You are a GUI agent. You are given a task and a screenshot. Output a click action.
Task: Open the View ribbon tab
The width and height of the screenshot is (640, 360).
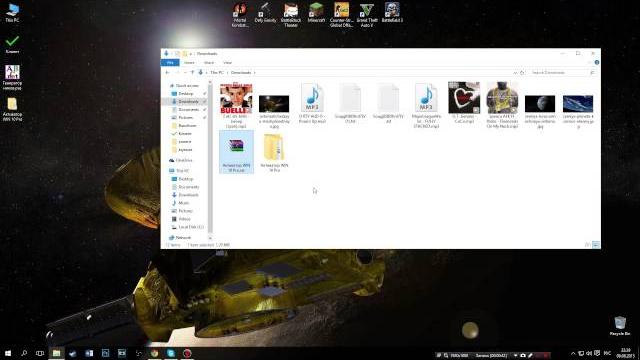coord(227,62)
